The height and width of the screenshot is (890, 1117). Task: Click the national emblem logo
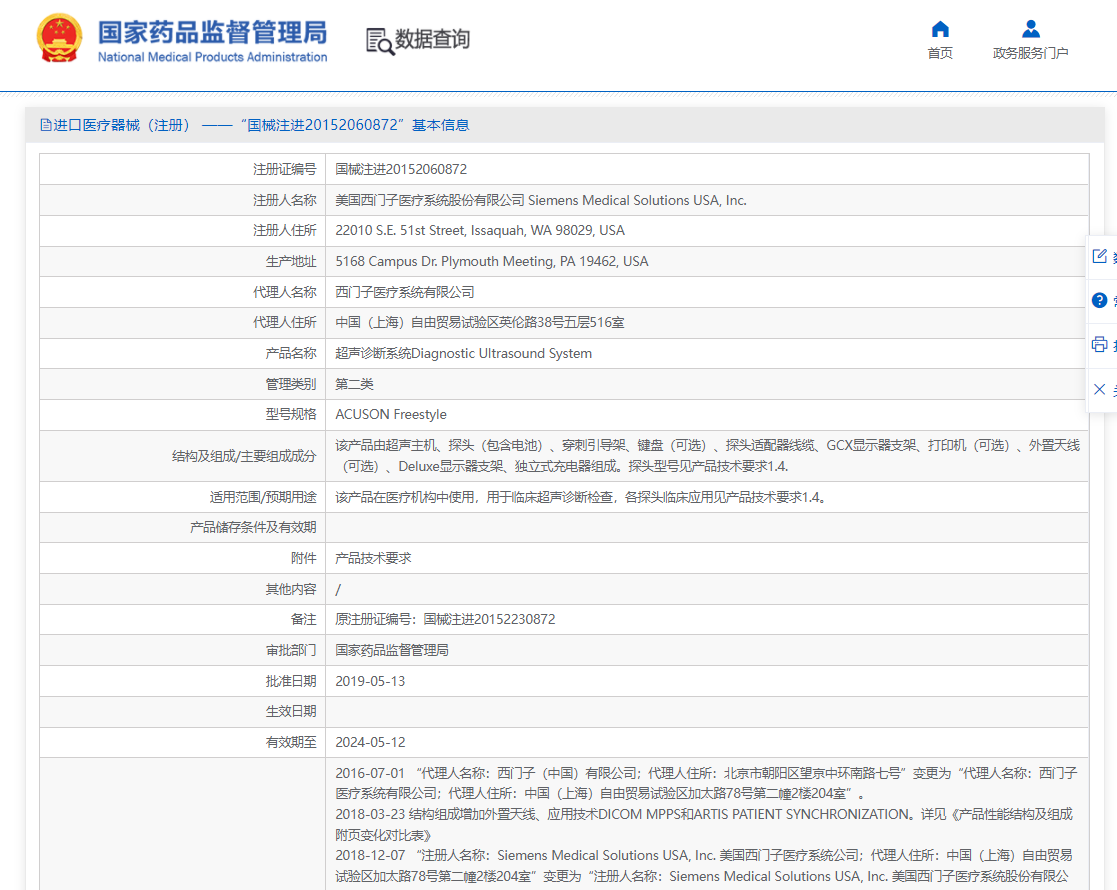59,38
